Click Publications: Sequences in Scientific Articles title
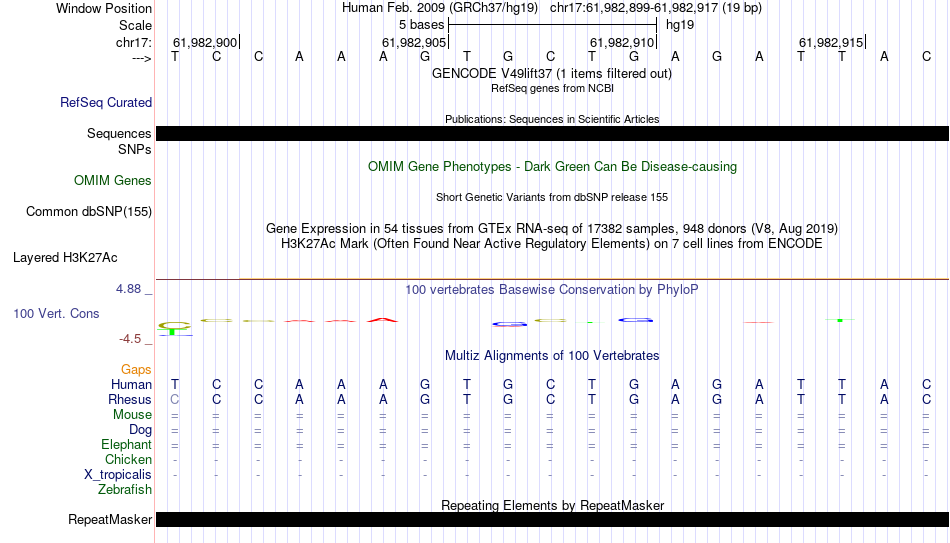Viewport: 950px width, 543px height. click(x=552, y=119)
